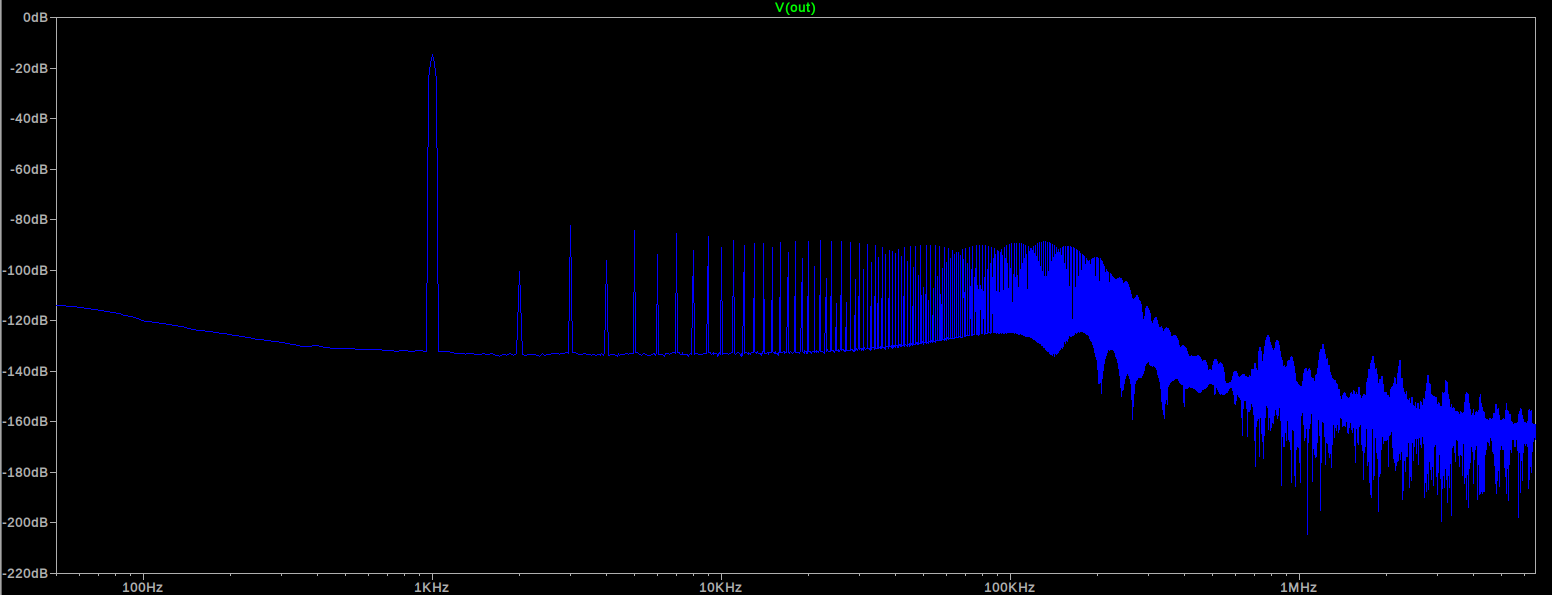Click the -100dB vertical axis label
Viewport: 1552px width, 595px height.
coord(27,270)
